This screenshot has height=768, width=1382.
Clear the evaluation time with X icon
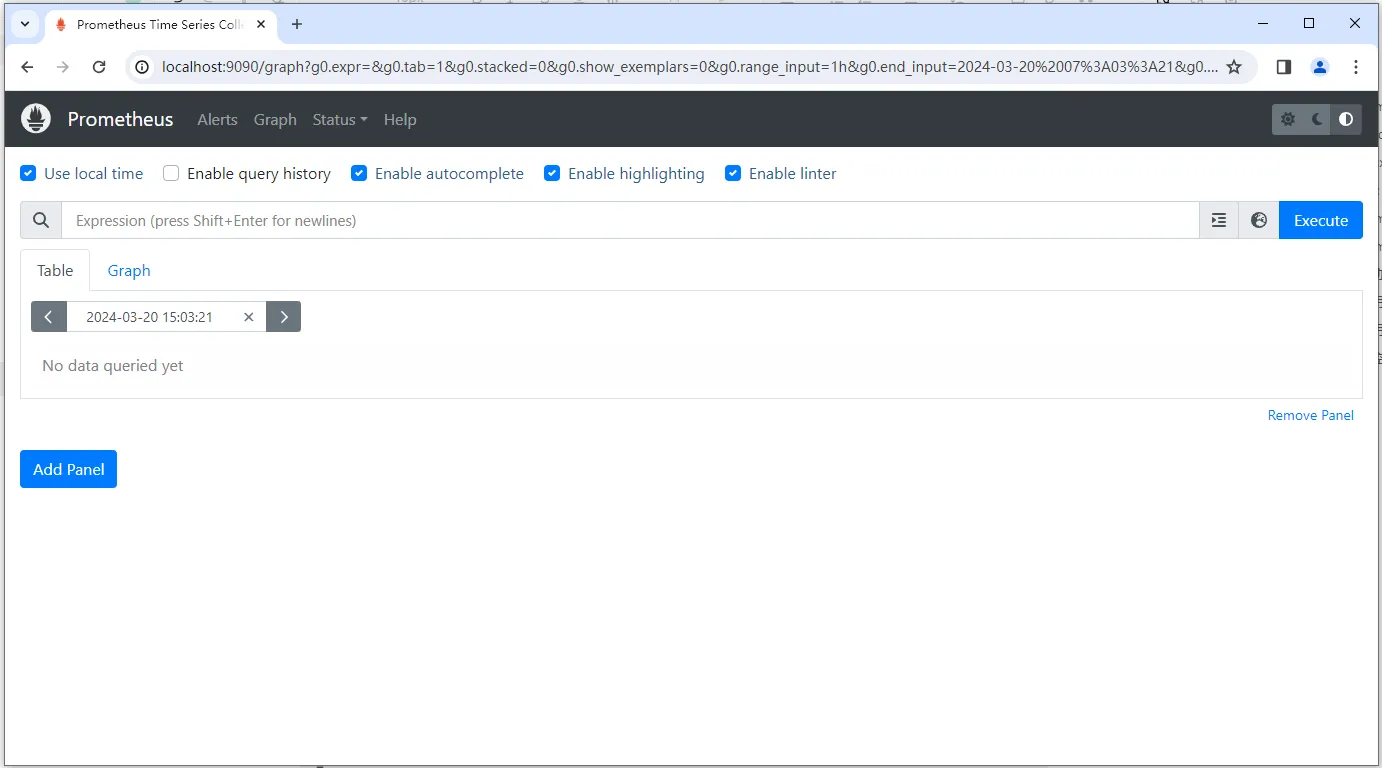pos(249,317)
